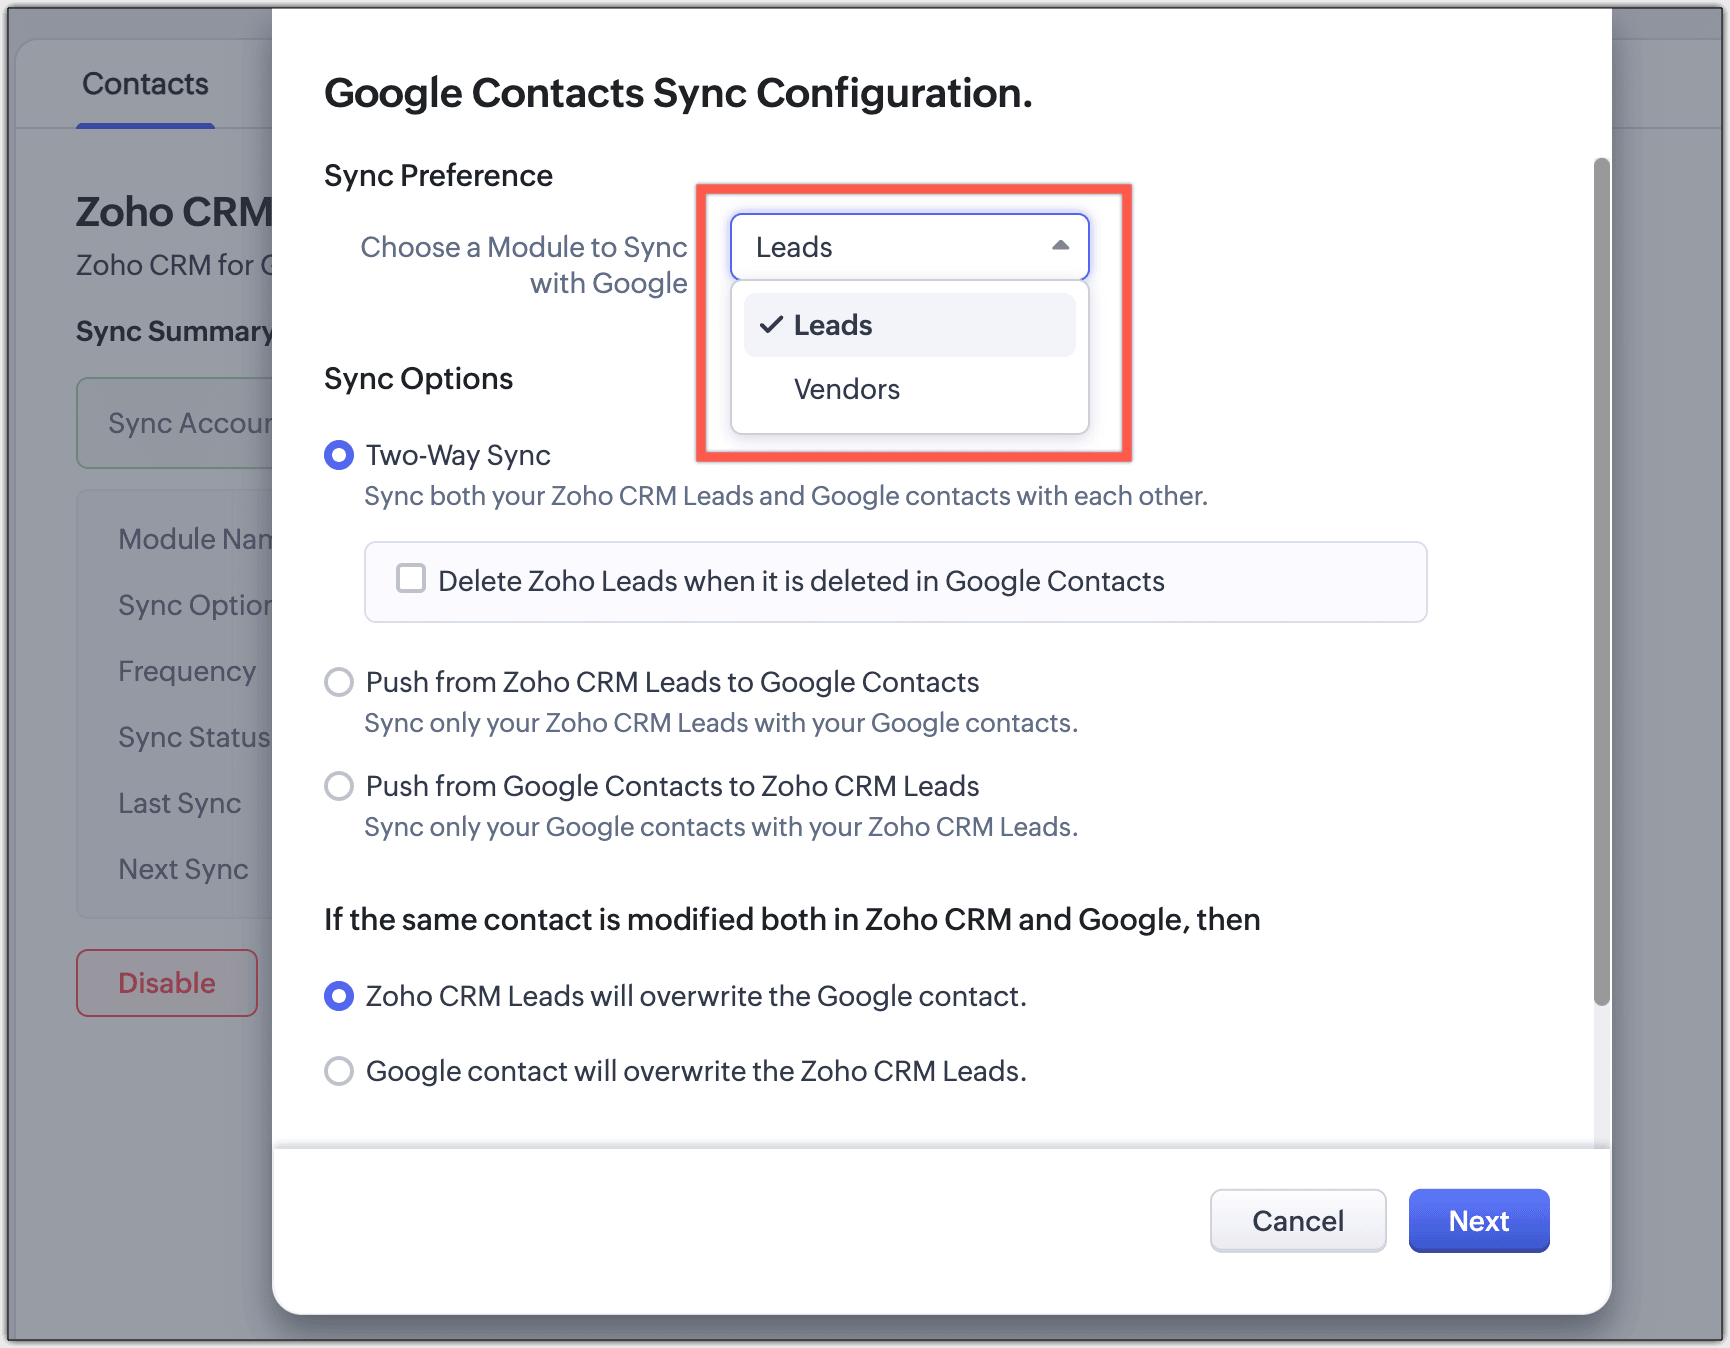Select the Two-Way Sync radio button
The height and width of the screenshot is (1348, 1730).
point(339,455)
